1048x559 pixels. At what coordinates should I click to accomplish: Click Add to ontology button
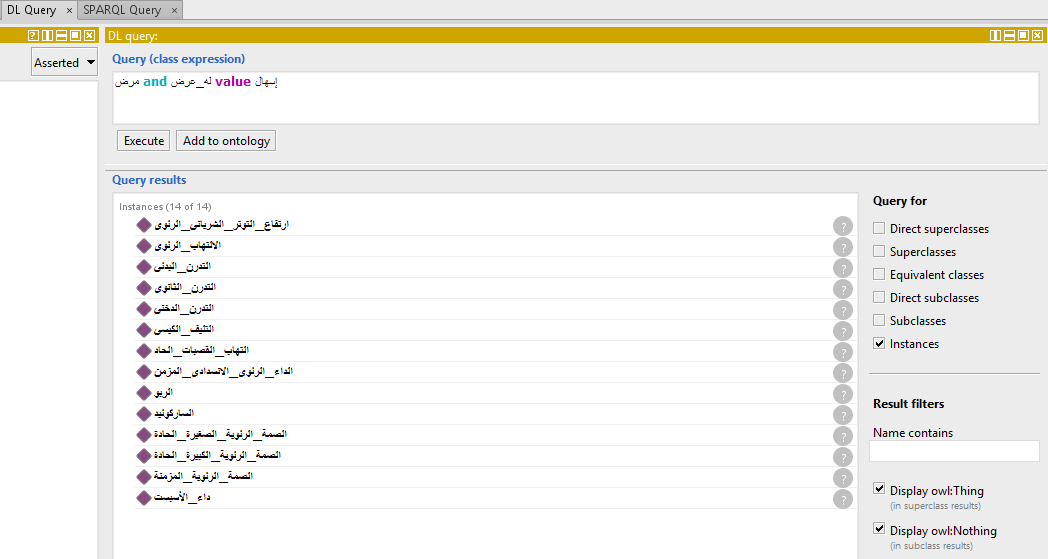[226, 141]
